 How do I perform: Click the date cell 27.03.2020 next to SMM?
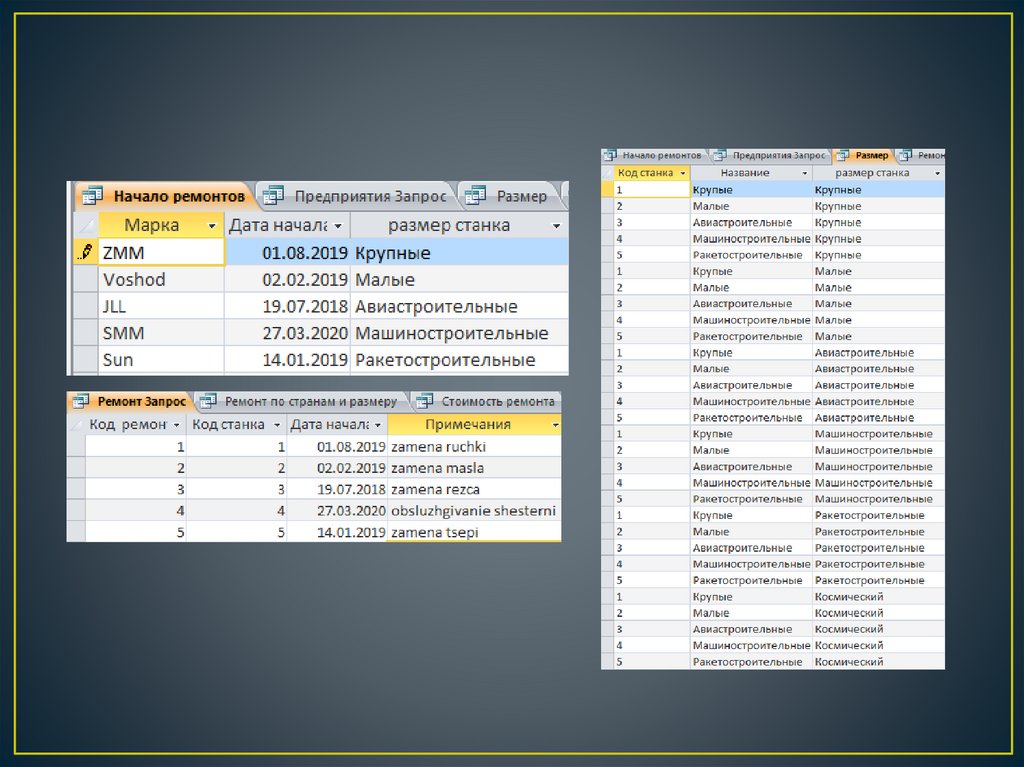[287, 333]
